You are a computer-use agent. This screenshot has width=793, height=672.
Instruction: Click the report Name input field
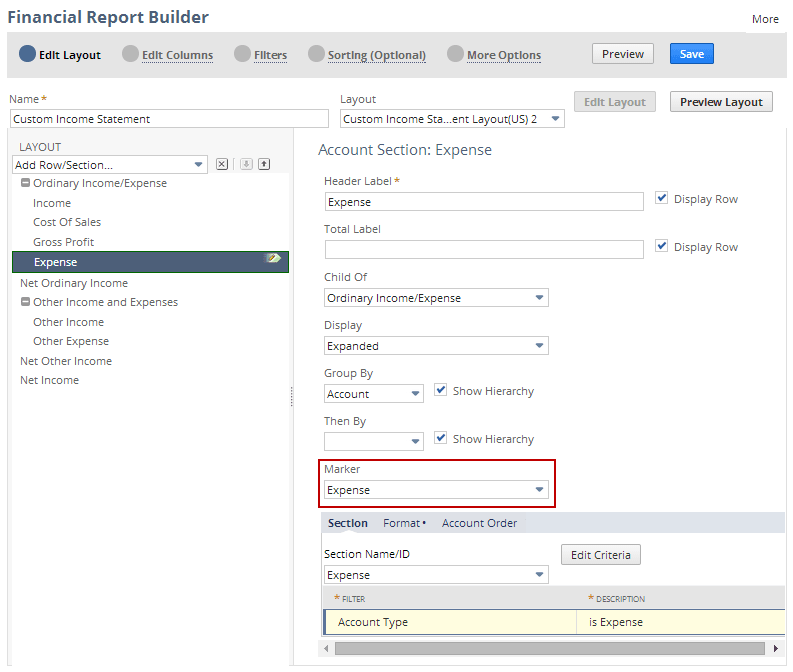point(169,119)
